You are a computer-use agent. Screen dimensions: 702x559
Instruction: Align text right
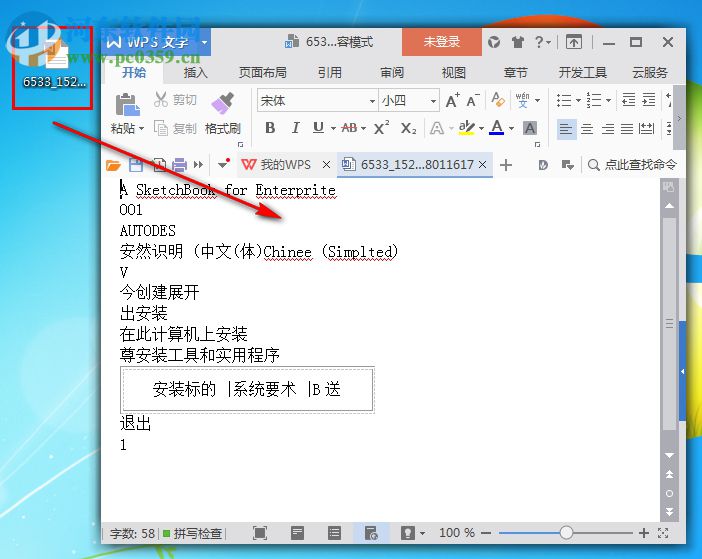point(608,129)
